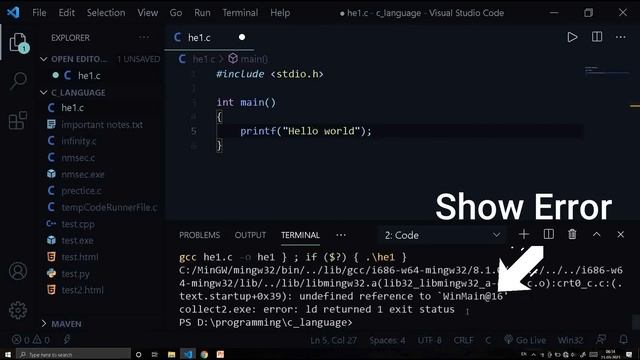Open notifications bell in status bar

623,340
